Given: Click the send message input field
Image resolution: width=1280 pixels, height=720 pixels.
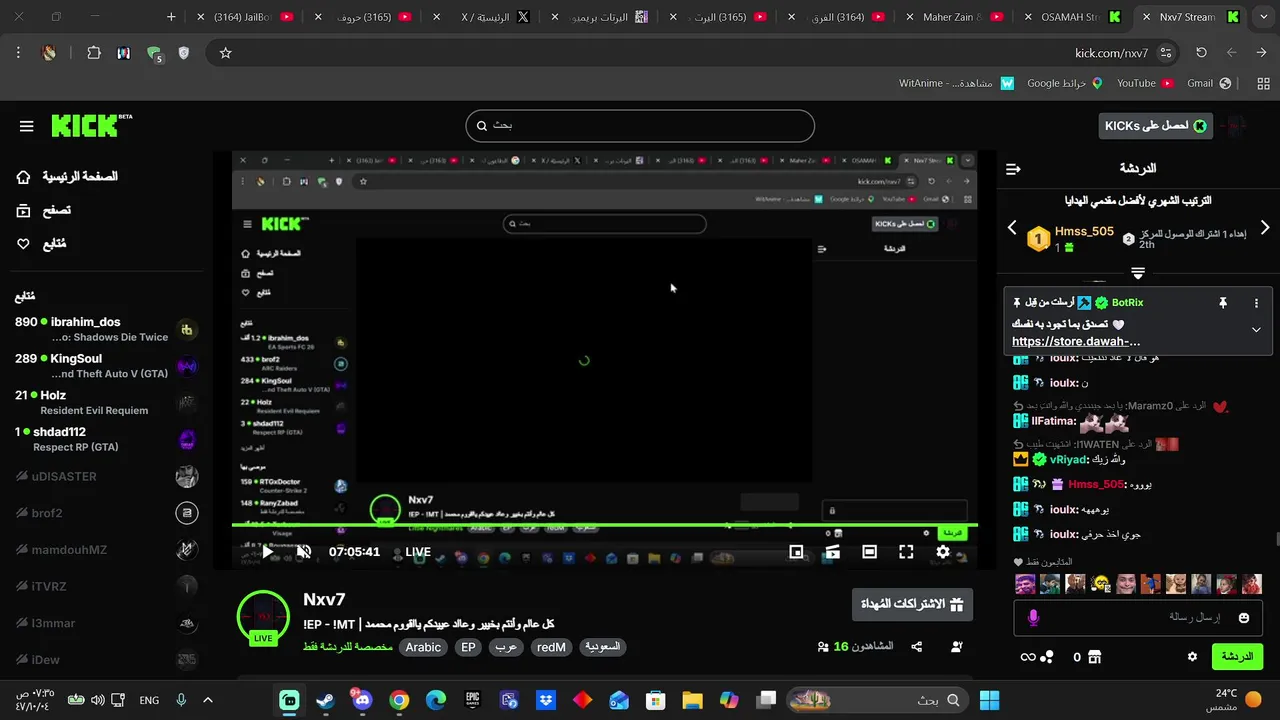Looking at the screenshot, I should [1138, 618].
